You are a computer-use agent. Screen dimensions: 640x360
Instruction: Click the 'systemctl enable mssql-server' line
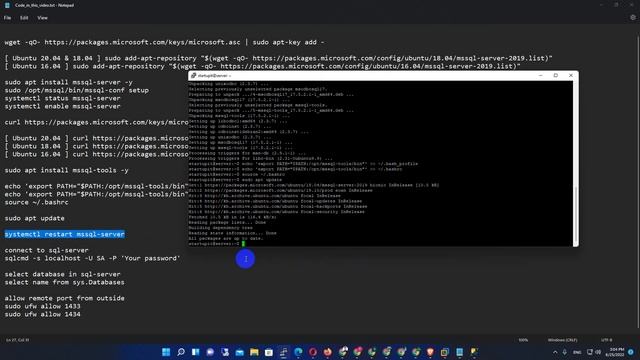[62, 106]
